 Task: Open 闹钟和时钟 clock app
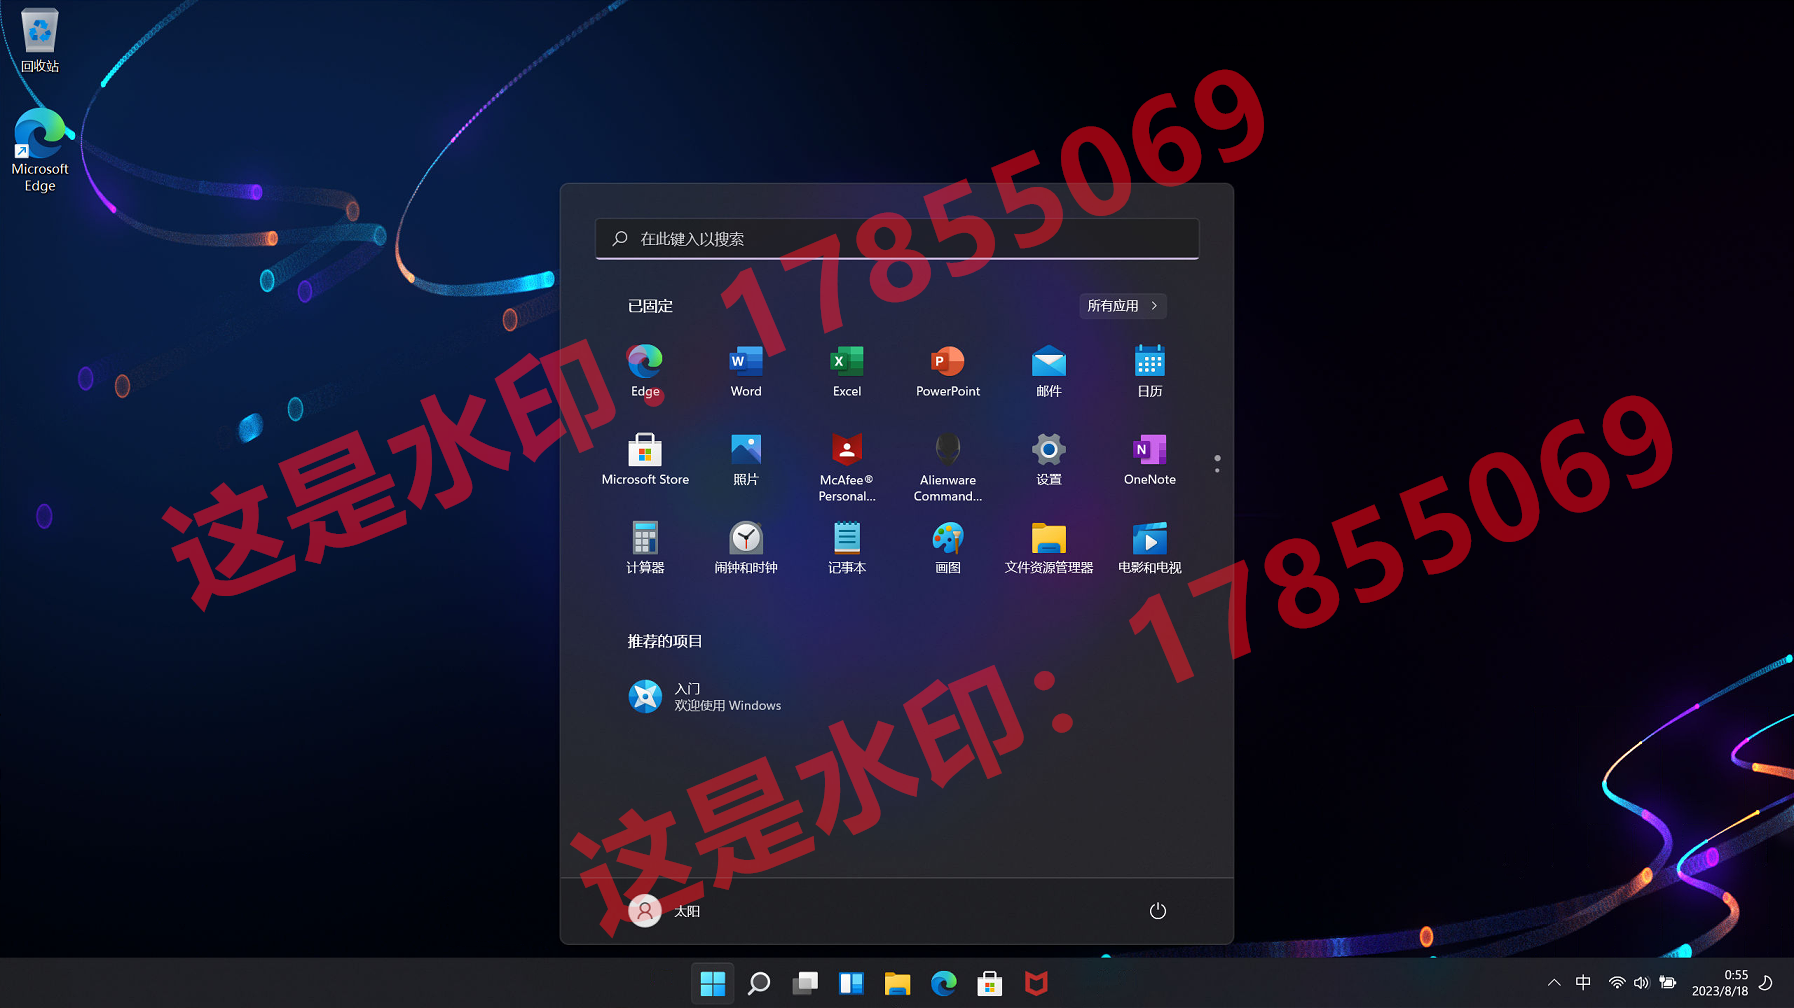tap(746, 548)
